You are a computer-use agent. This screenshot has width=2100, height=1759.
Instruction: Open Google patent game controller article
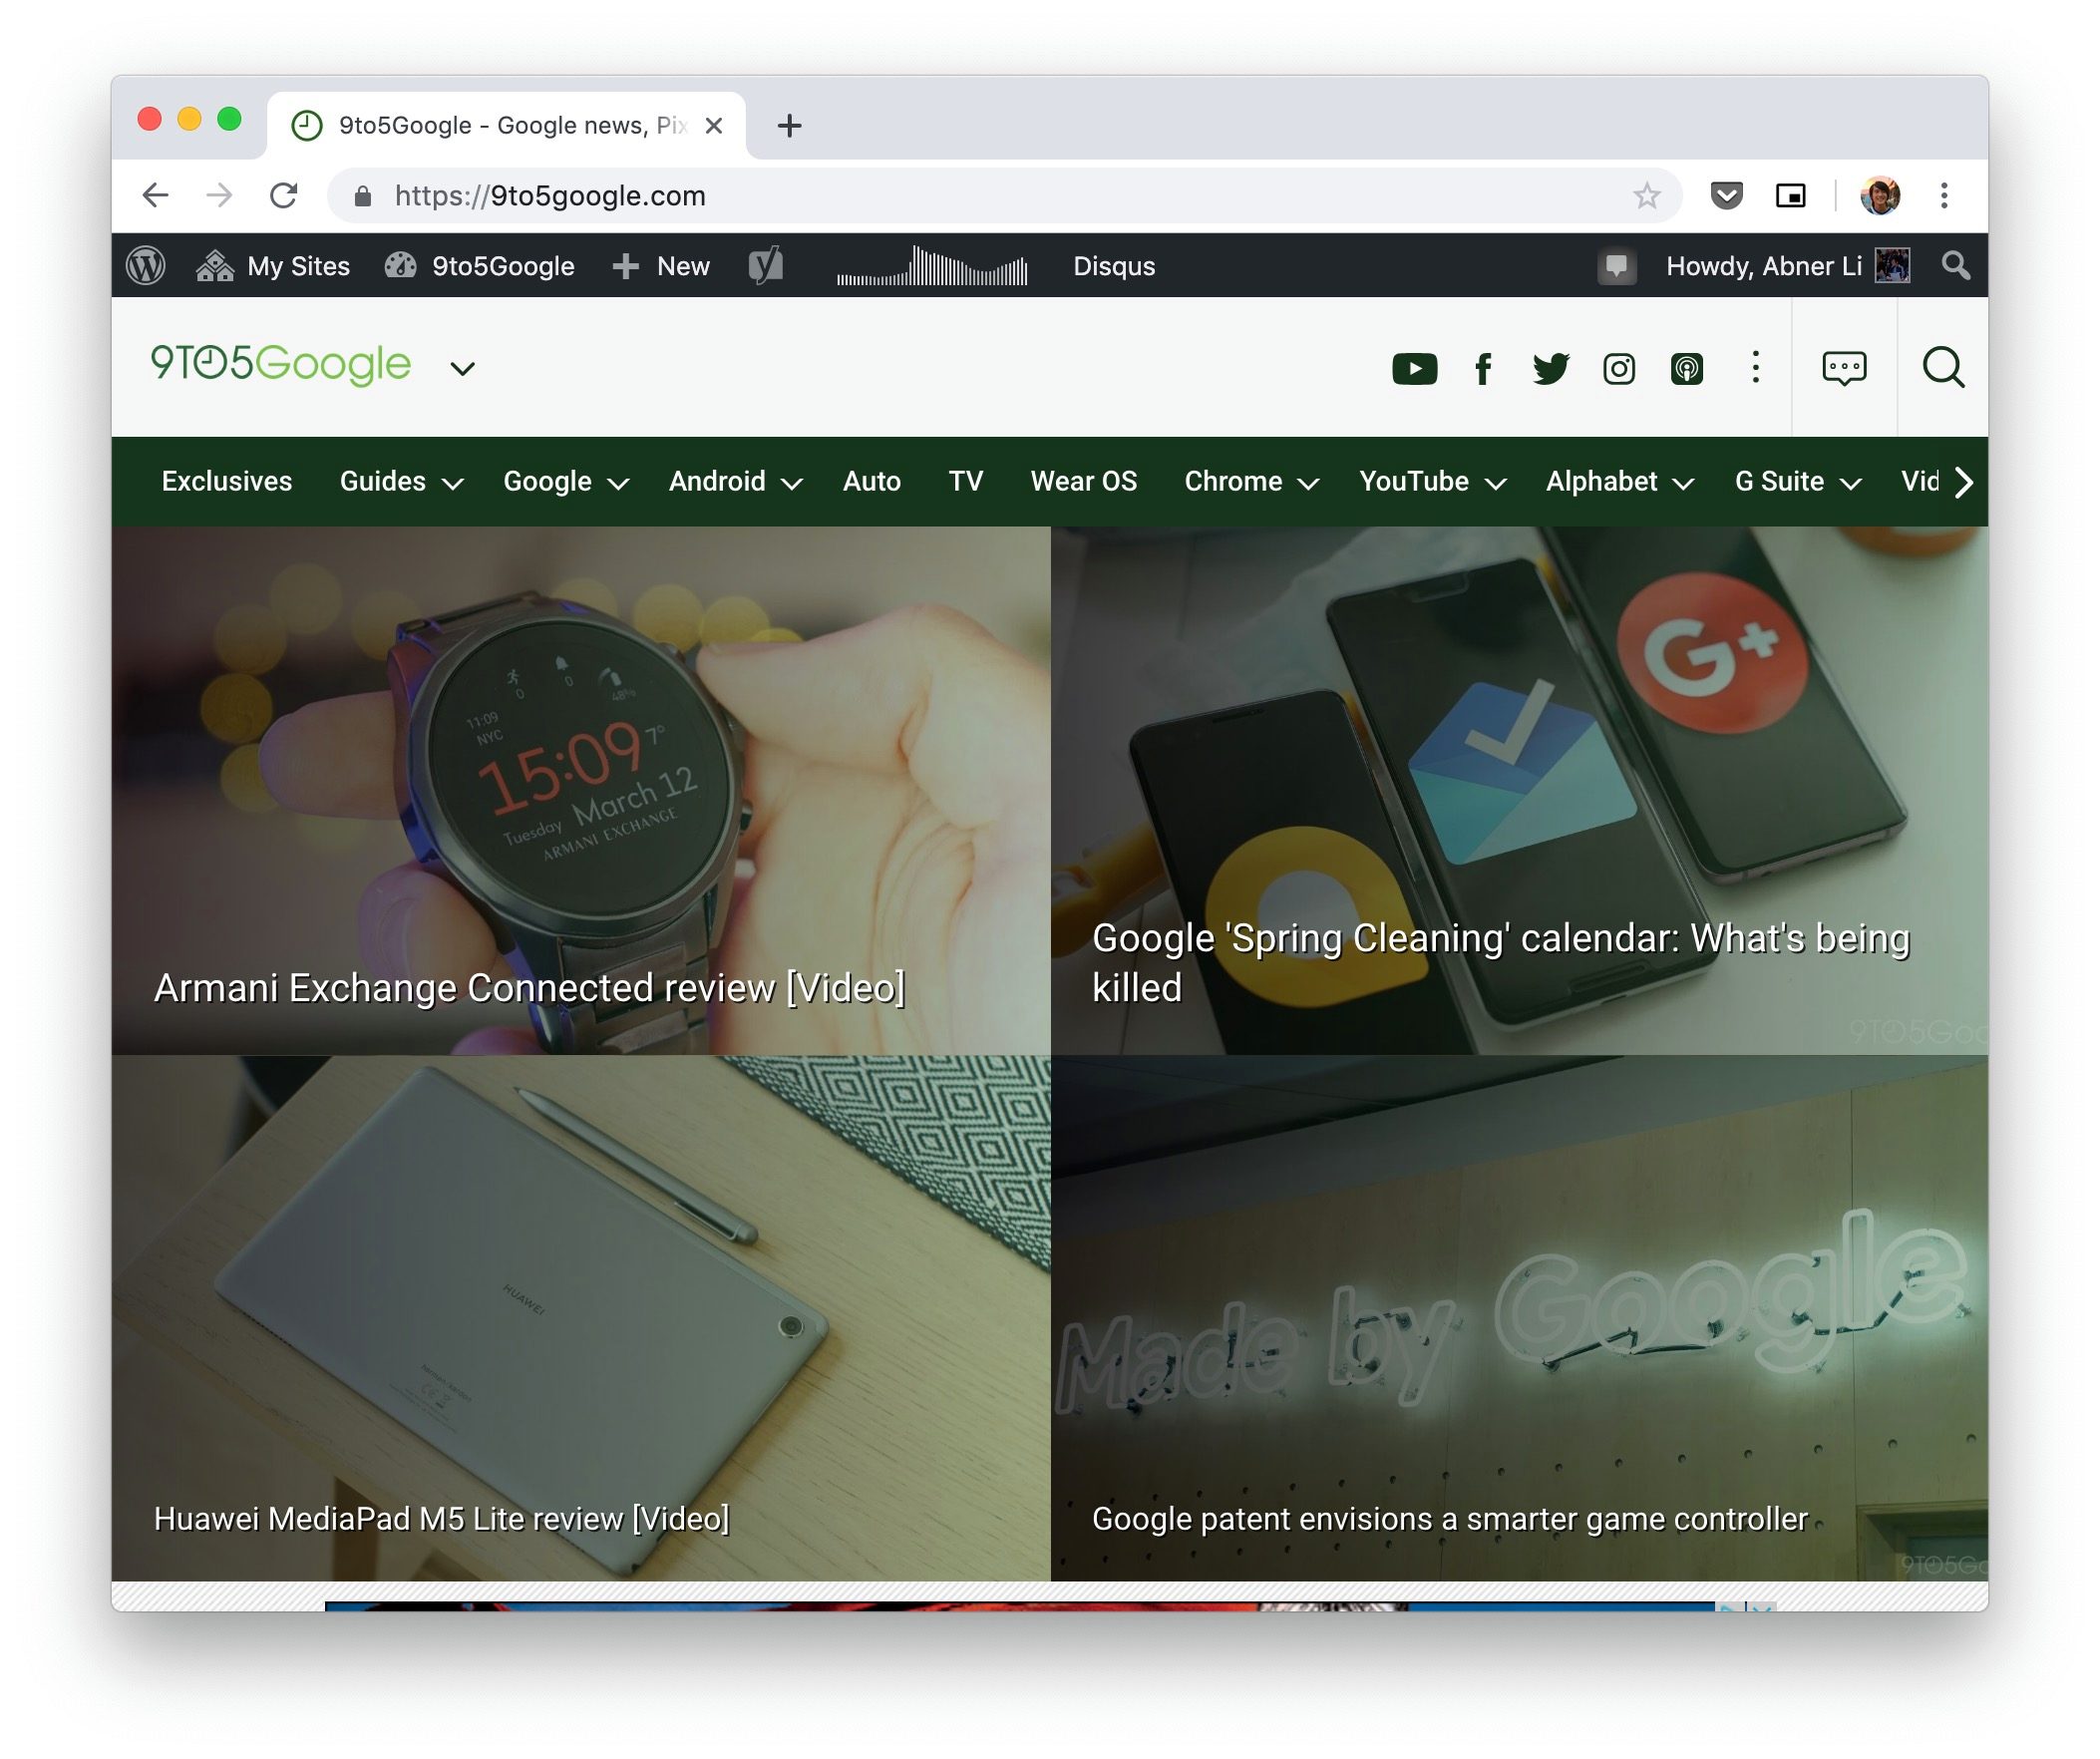click(x=1448, y=1518)
